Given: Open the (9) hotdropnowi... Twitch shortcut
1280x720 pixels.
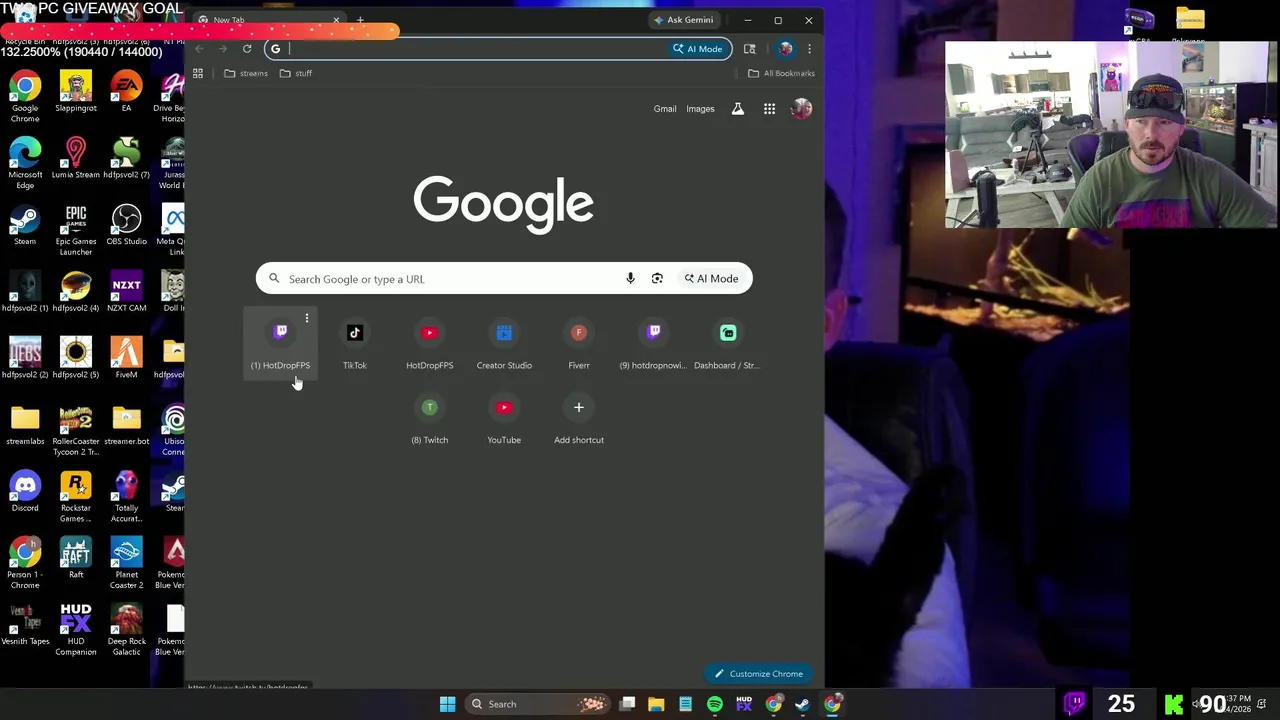Looking at the screenshot, I should pyautogui.click(x=653, y=343).
